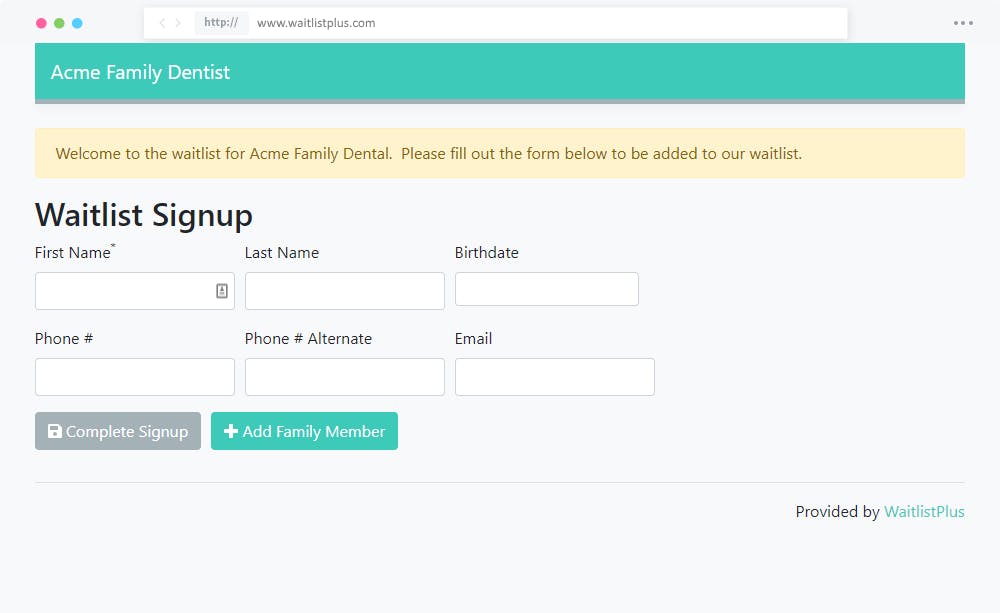Click the Email input field

coord(554,376)
